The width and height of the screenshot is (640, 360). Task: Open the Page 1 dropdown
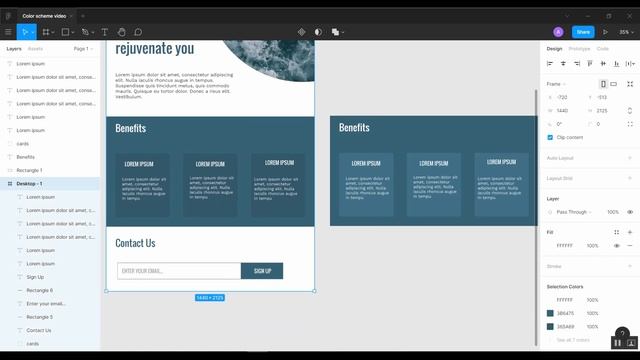tap(83, 49)
